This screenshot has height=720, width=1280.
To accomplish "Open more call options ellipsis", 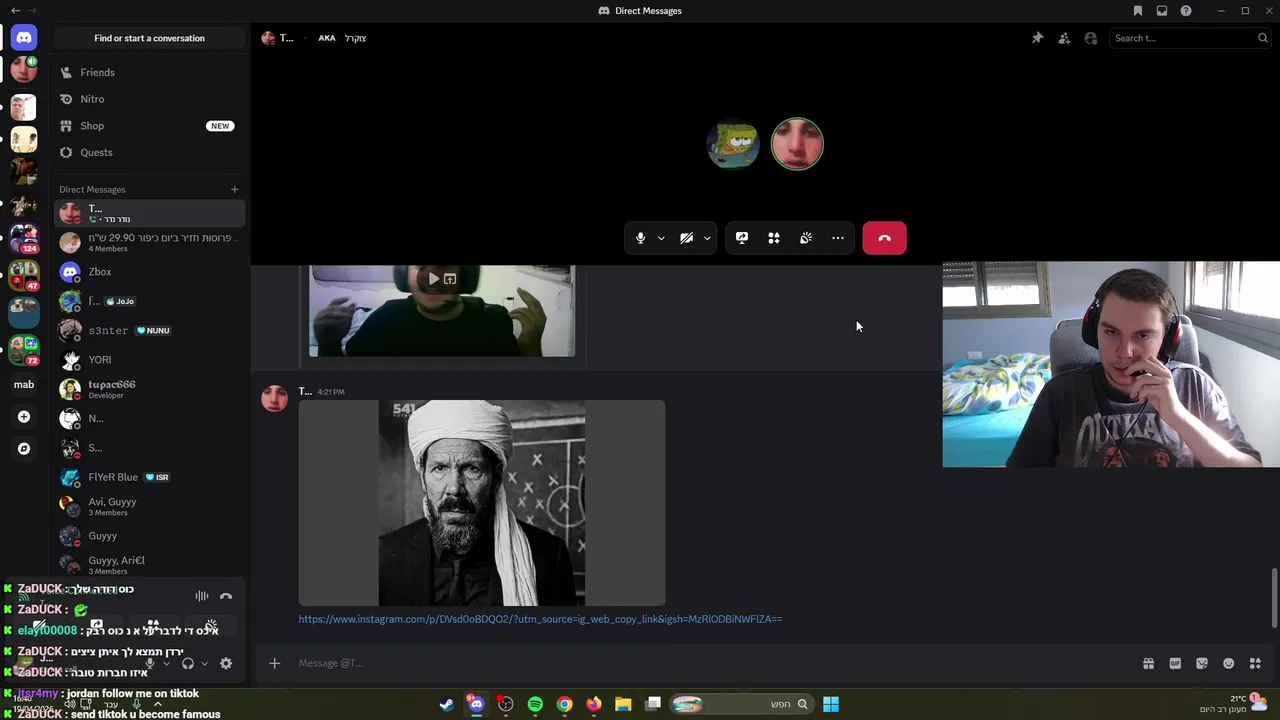I will coord(838,238).
